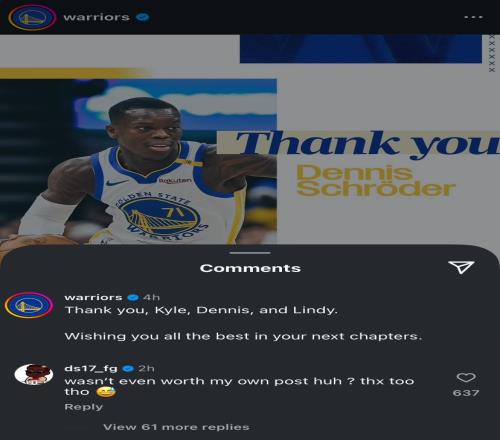Image resolution: width=500 pixels, height=440 pixels.
Task: Open the three-dot more options menu
Action: coord(473,17)
